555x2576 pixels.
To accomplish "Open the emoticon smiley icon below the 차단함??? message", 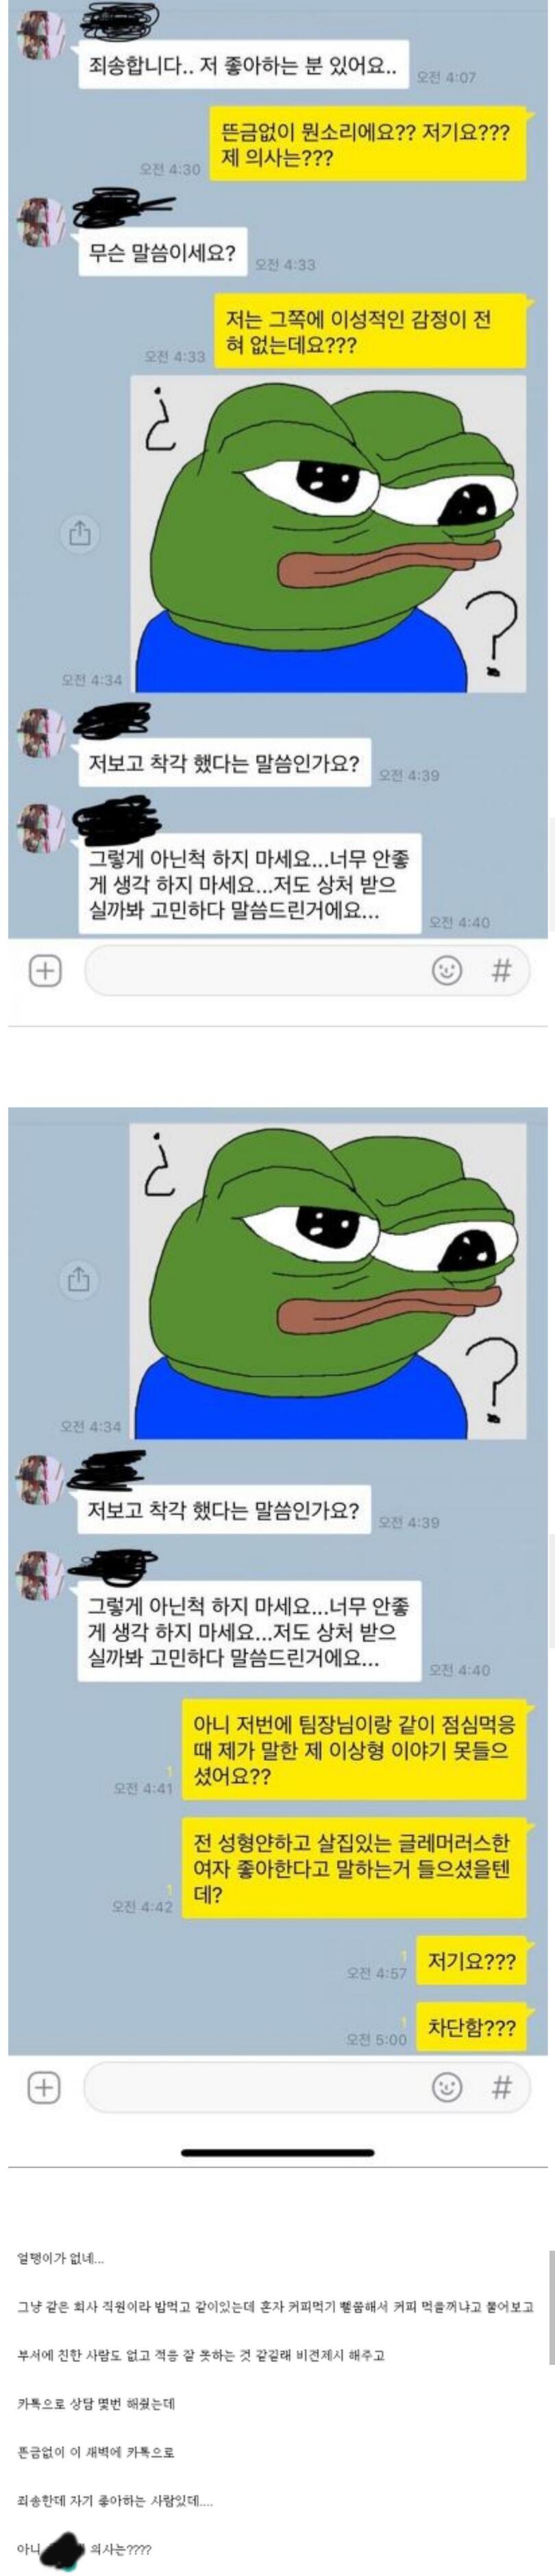I will coord(446,2086).
